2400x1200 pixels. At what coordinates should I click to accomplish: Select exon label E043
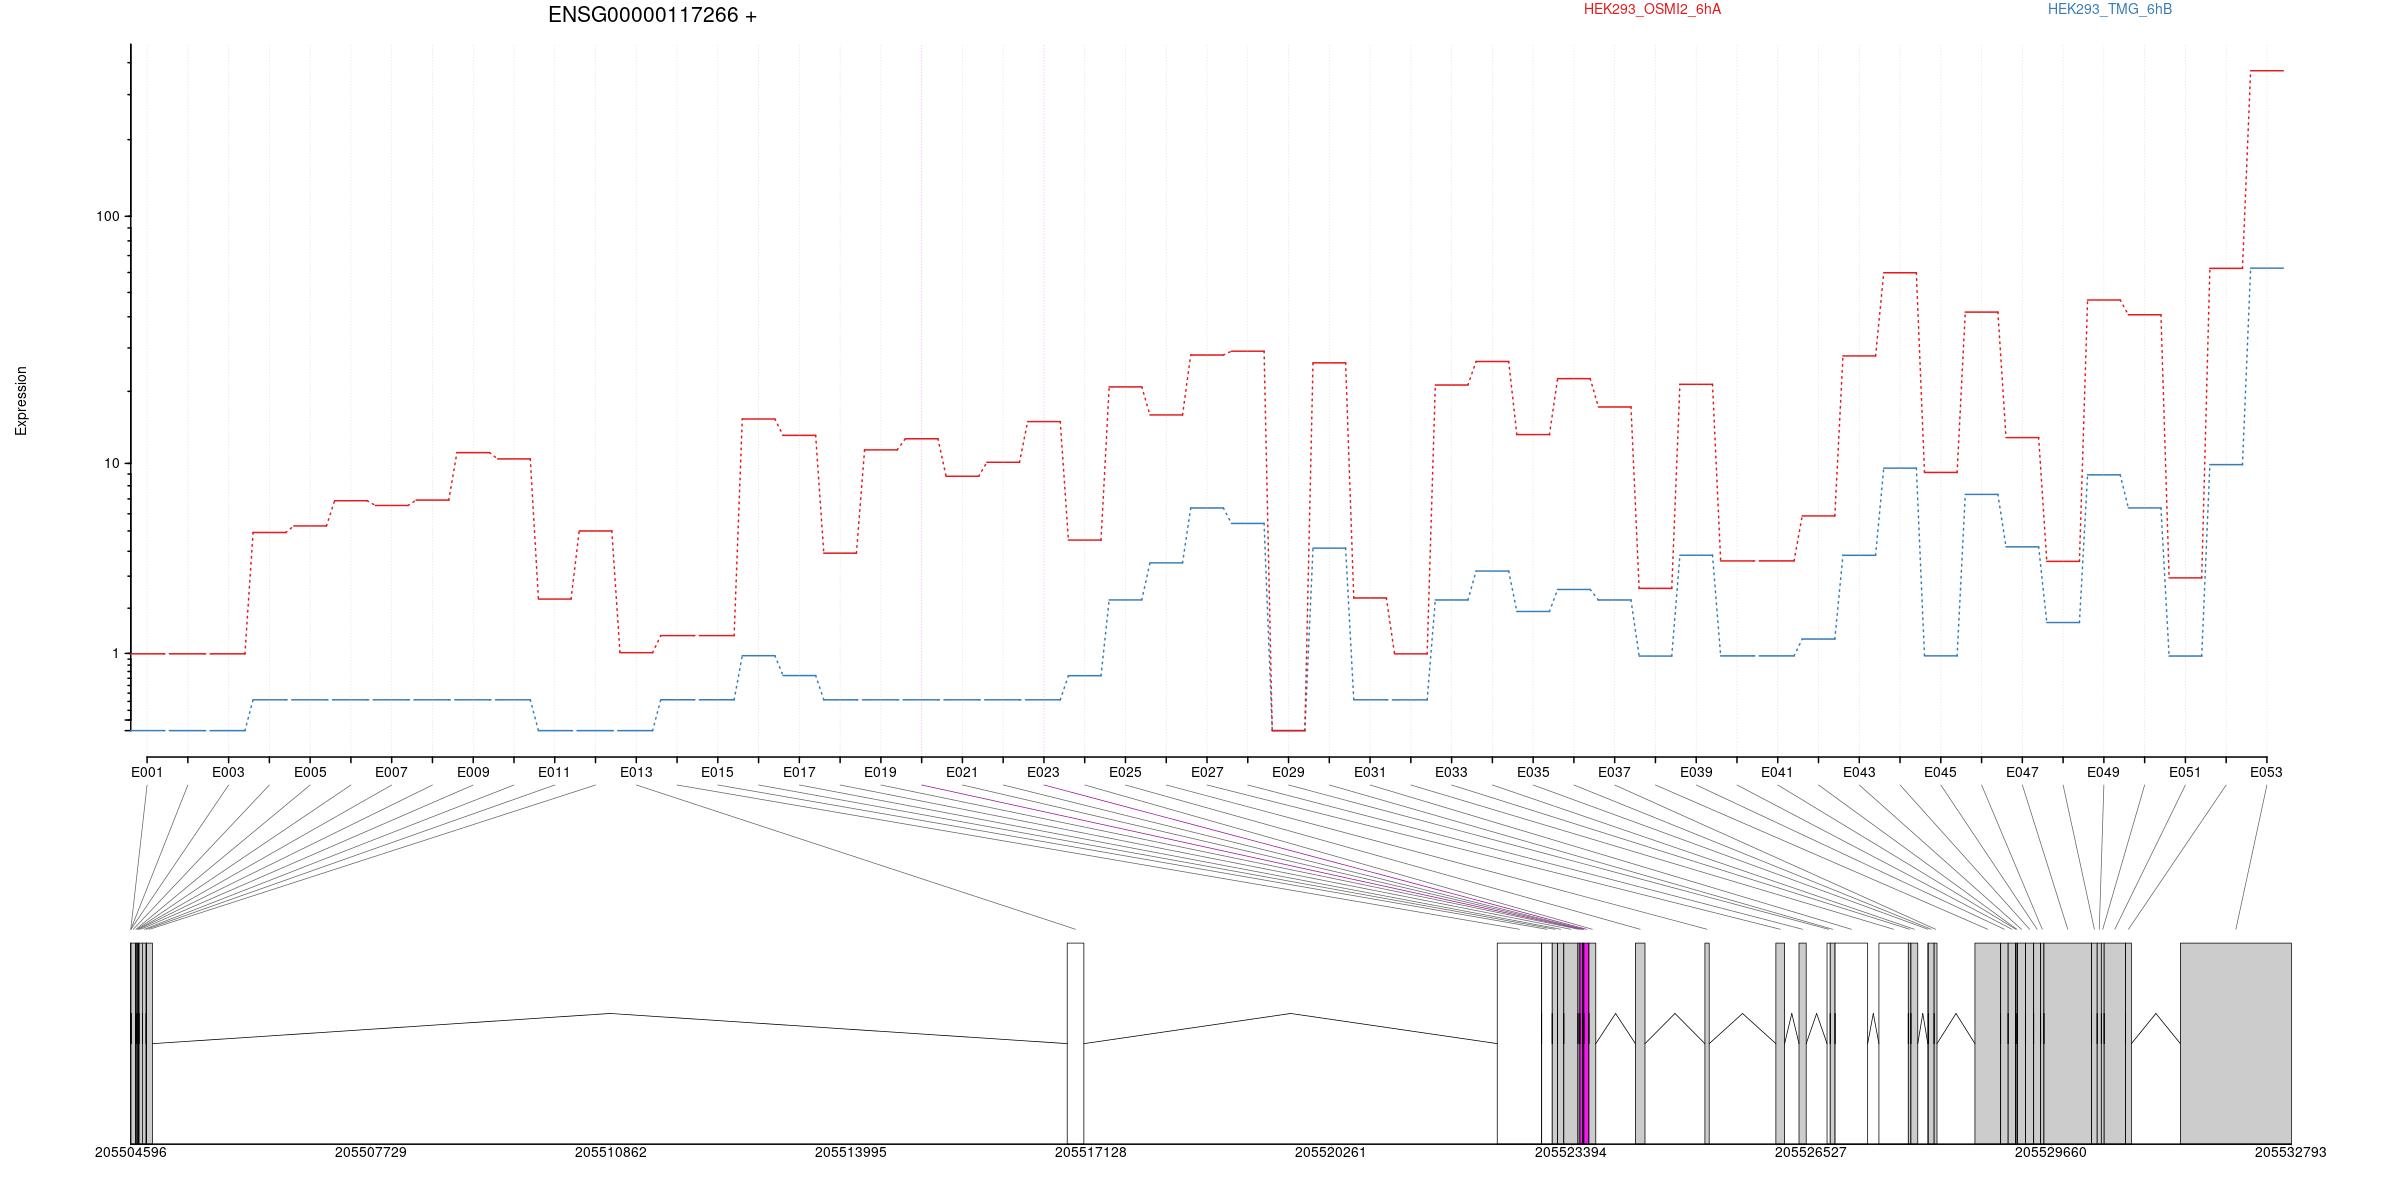(x=1859, y=772)
